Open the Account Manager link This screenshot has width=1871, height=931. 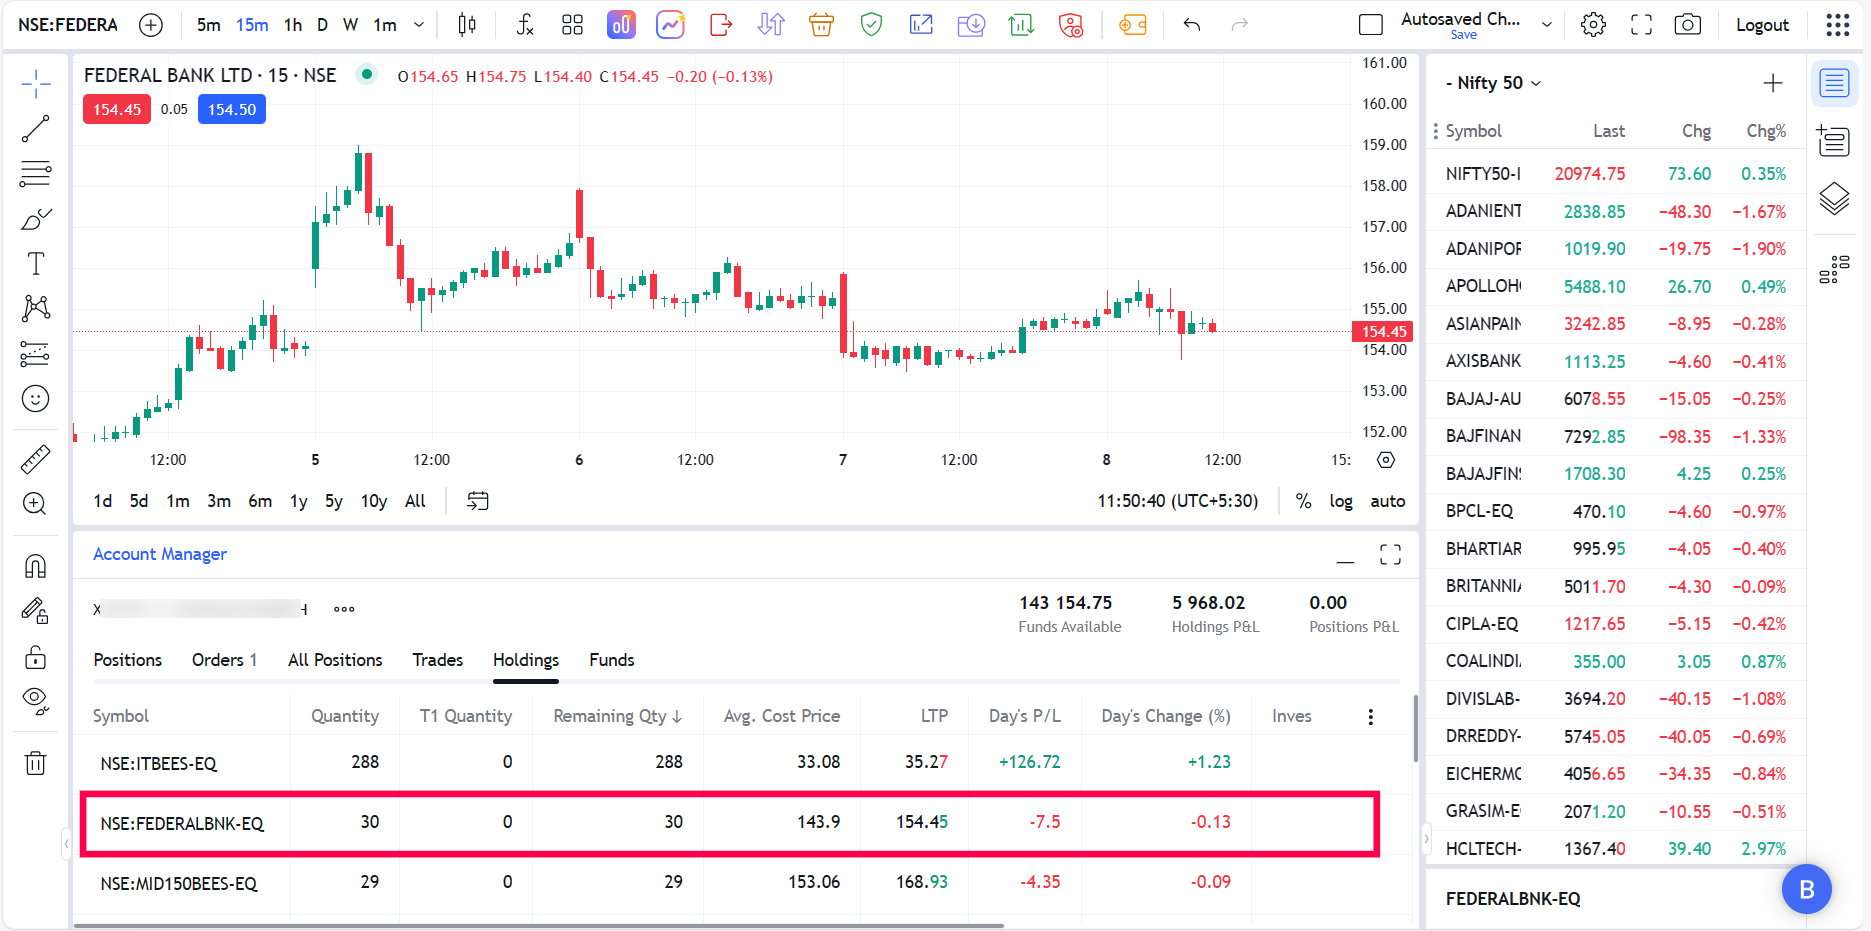160,554
